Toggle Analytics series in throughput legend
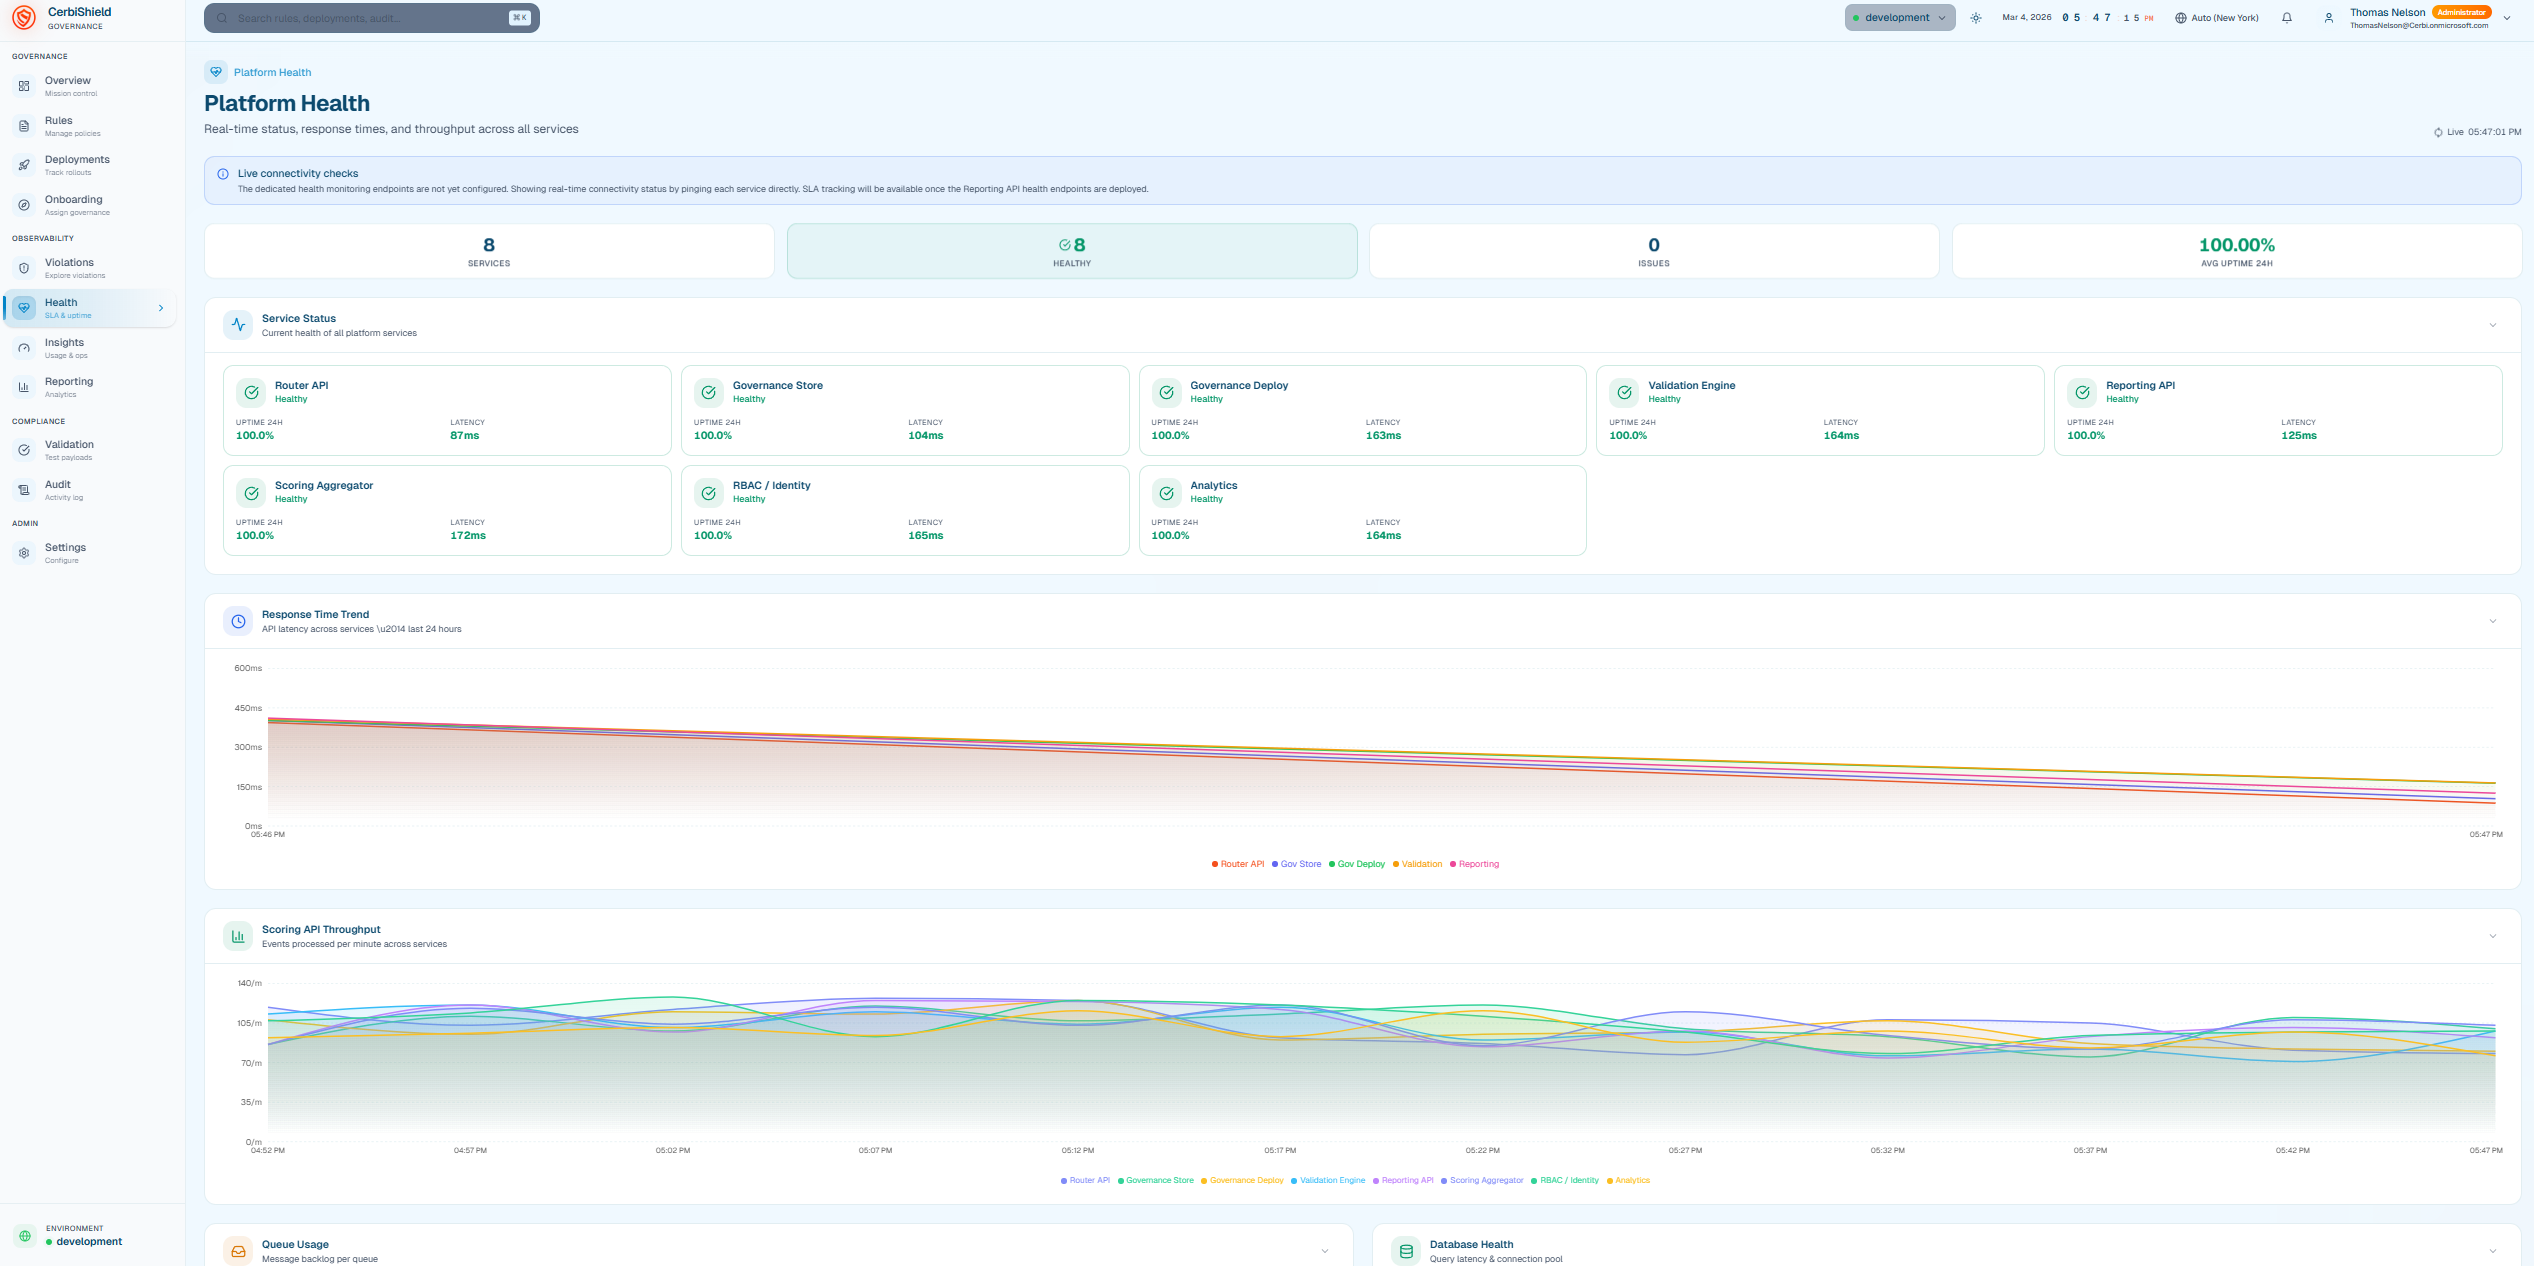The height and width of the screenshot is (1266, 2534). tap(1631, 1180)
